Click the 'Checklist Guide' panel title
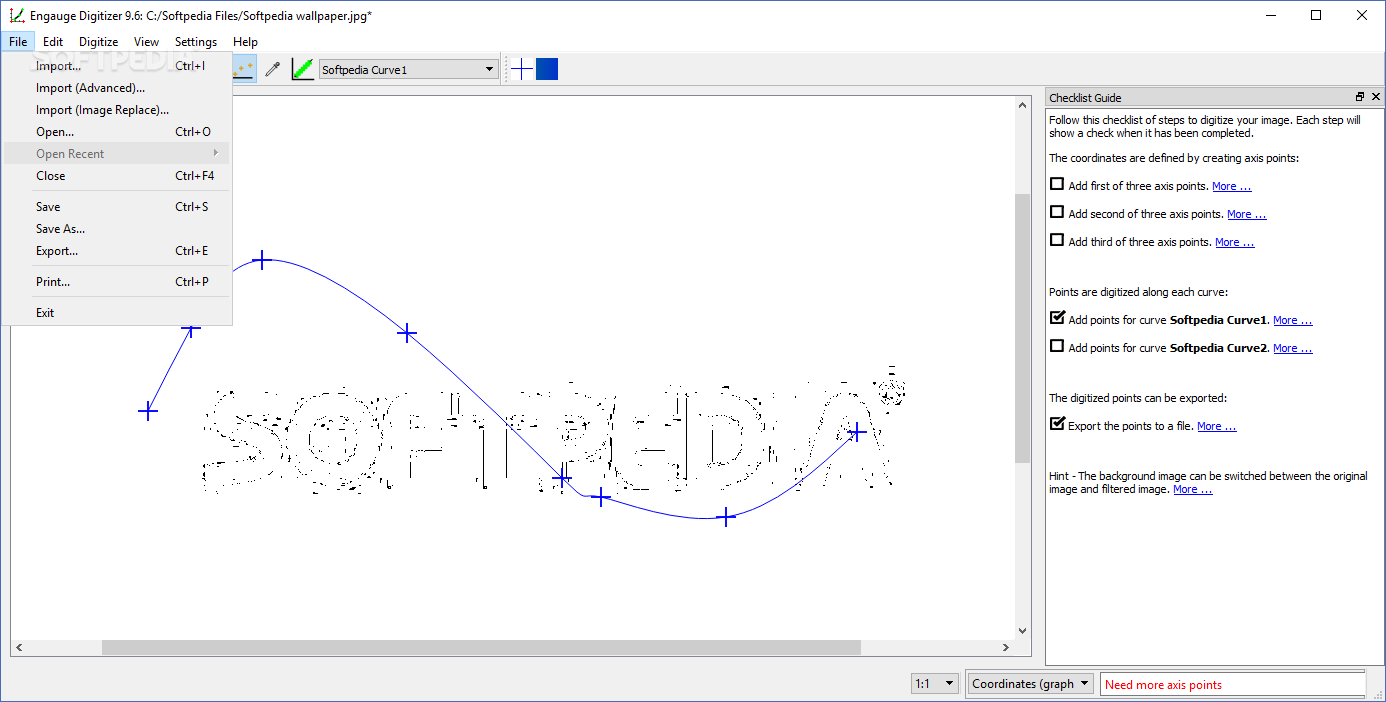The height and width of the screenshot is (702, 1386). click(x=1085, y=97)
